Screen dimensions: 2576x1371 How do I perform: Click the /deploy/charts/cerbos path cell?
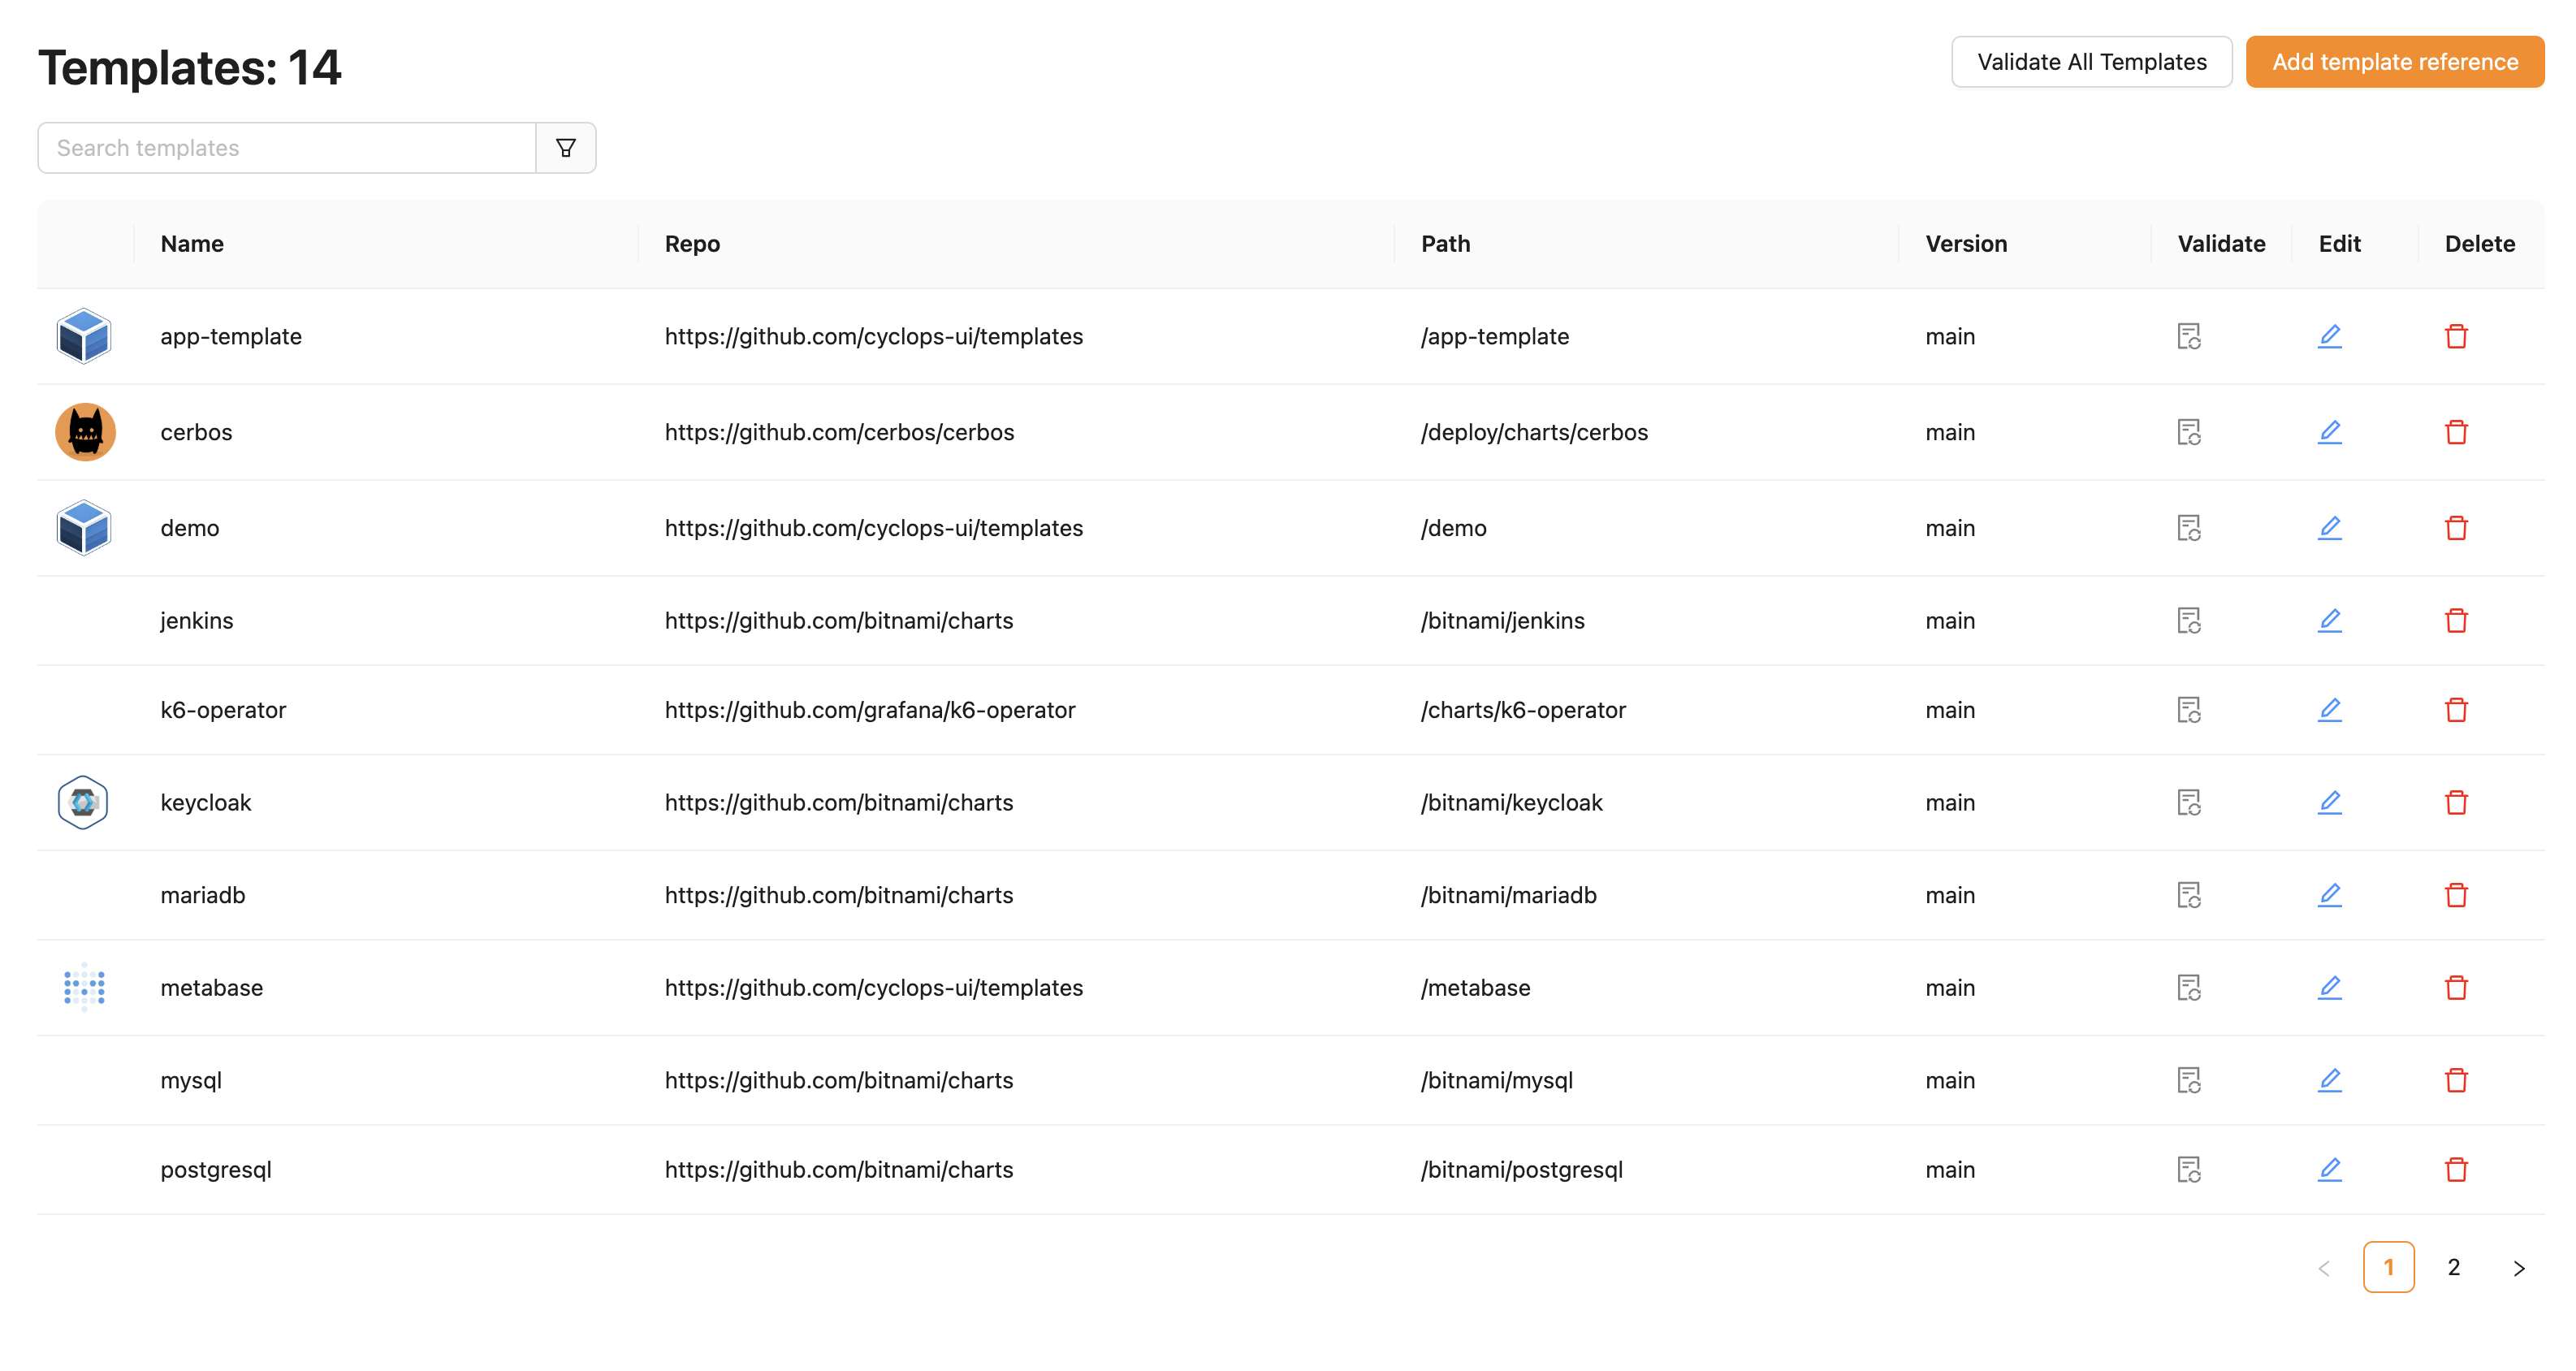[x=1534, y=432]
